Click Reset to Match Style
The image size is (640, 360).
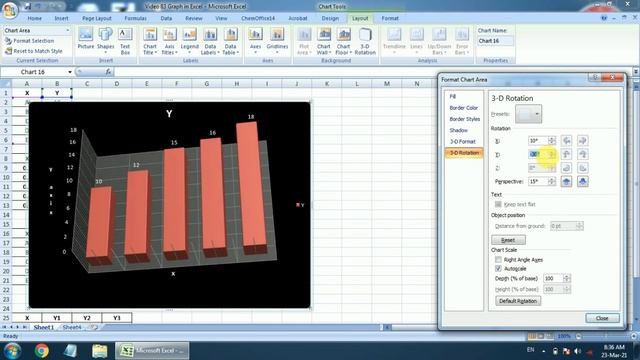pyautogui.click(x=33, y=51)
